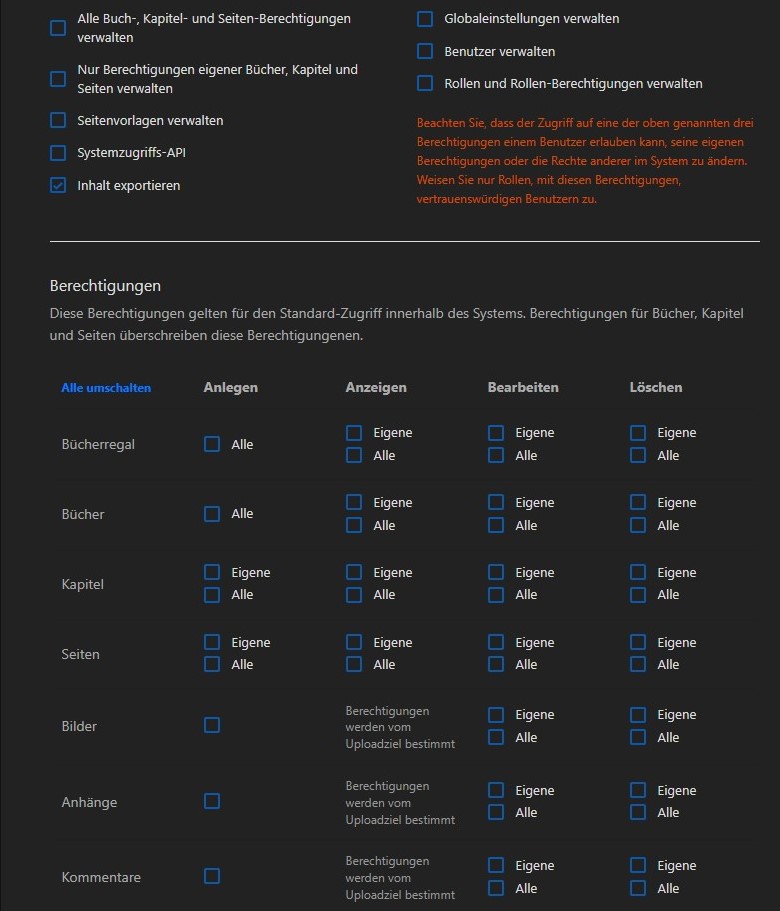The width and height of the screenshot is (780, 911).
Task: Enable Anlegen "Alle" for Bücherregal
Action: click(x=212, y=444)
